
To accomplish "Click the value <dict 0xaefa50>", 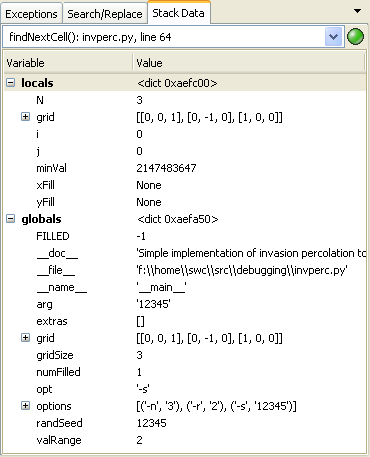I will click(178, 219).
